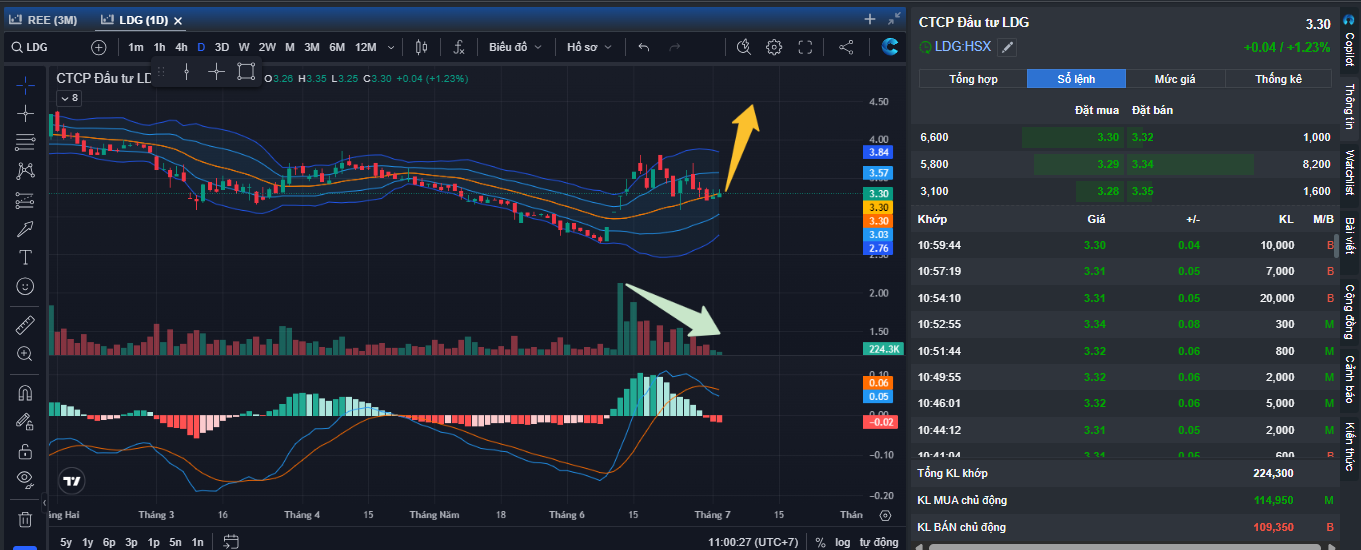Expand the Biểu đồ dropdown
The height and width of the screenshot is (550, 1361).
tap(516, 47)
